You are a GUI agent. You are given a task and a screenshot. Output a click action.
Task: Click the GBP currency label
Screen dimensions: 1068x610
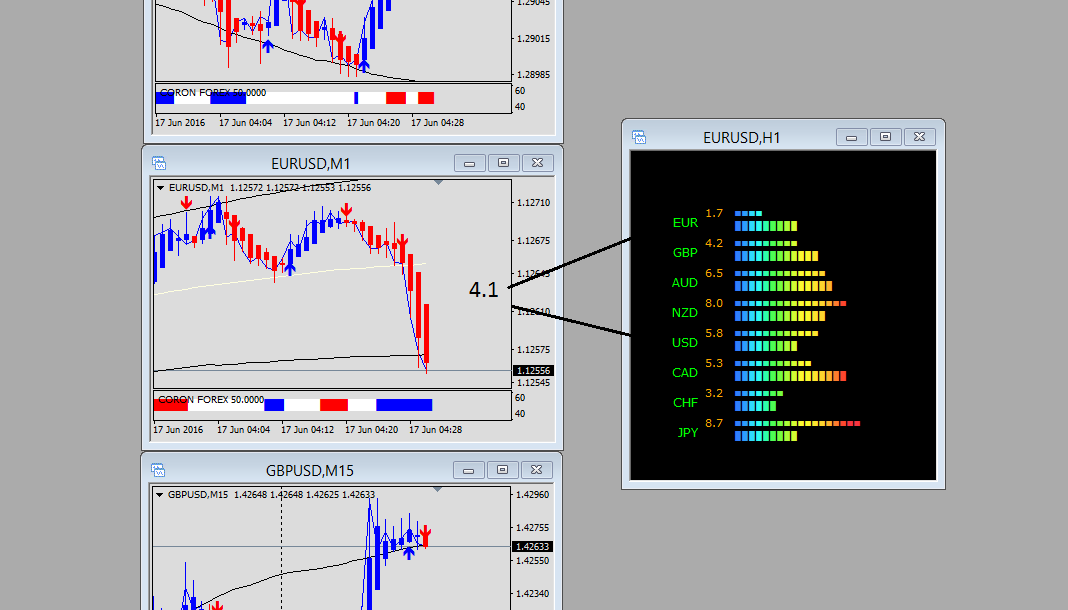pyautogui.click(x=685, y=253)
